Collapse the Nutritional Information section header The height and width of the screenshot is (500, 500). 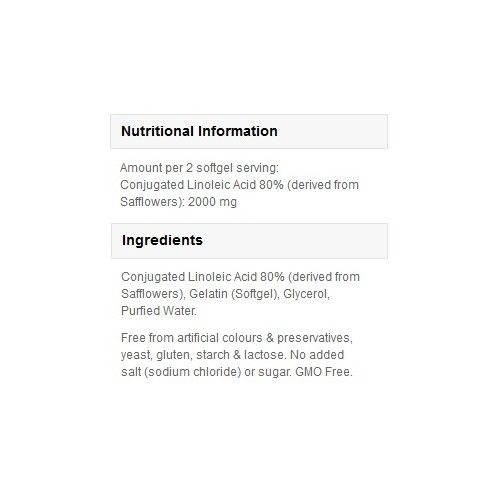click(249, 131)
